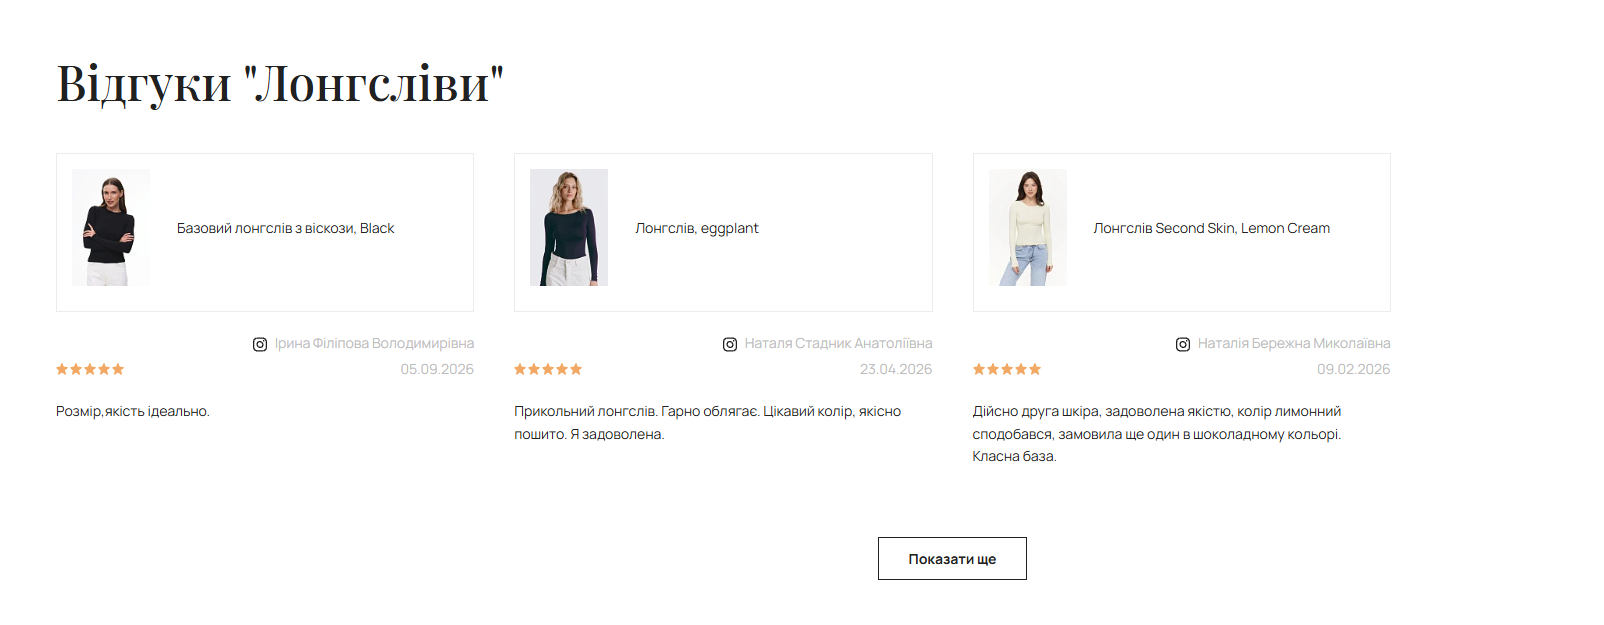This screenshot has width=1604, height=625.
Task: Open "Лонгслів Second Skin, Lemon Cream" link
Action: click(1212, 228)
